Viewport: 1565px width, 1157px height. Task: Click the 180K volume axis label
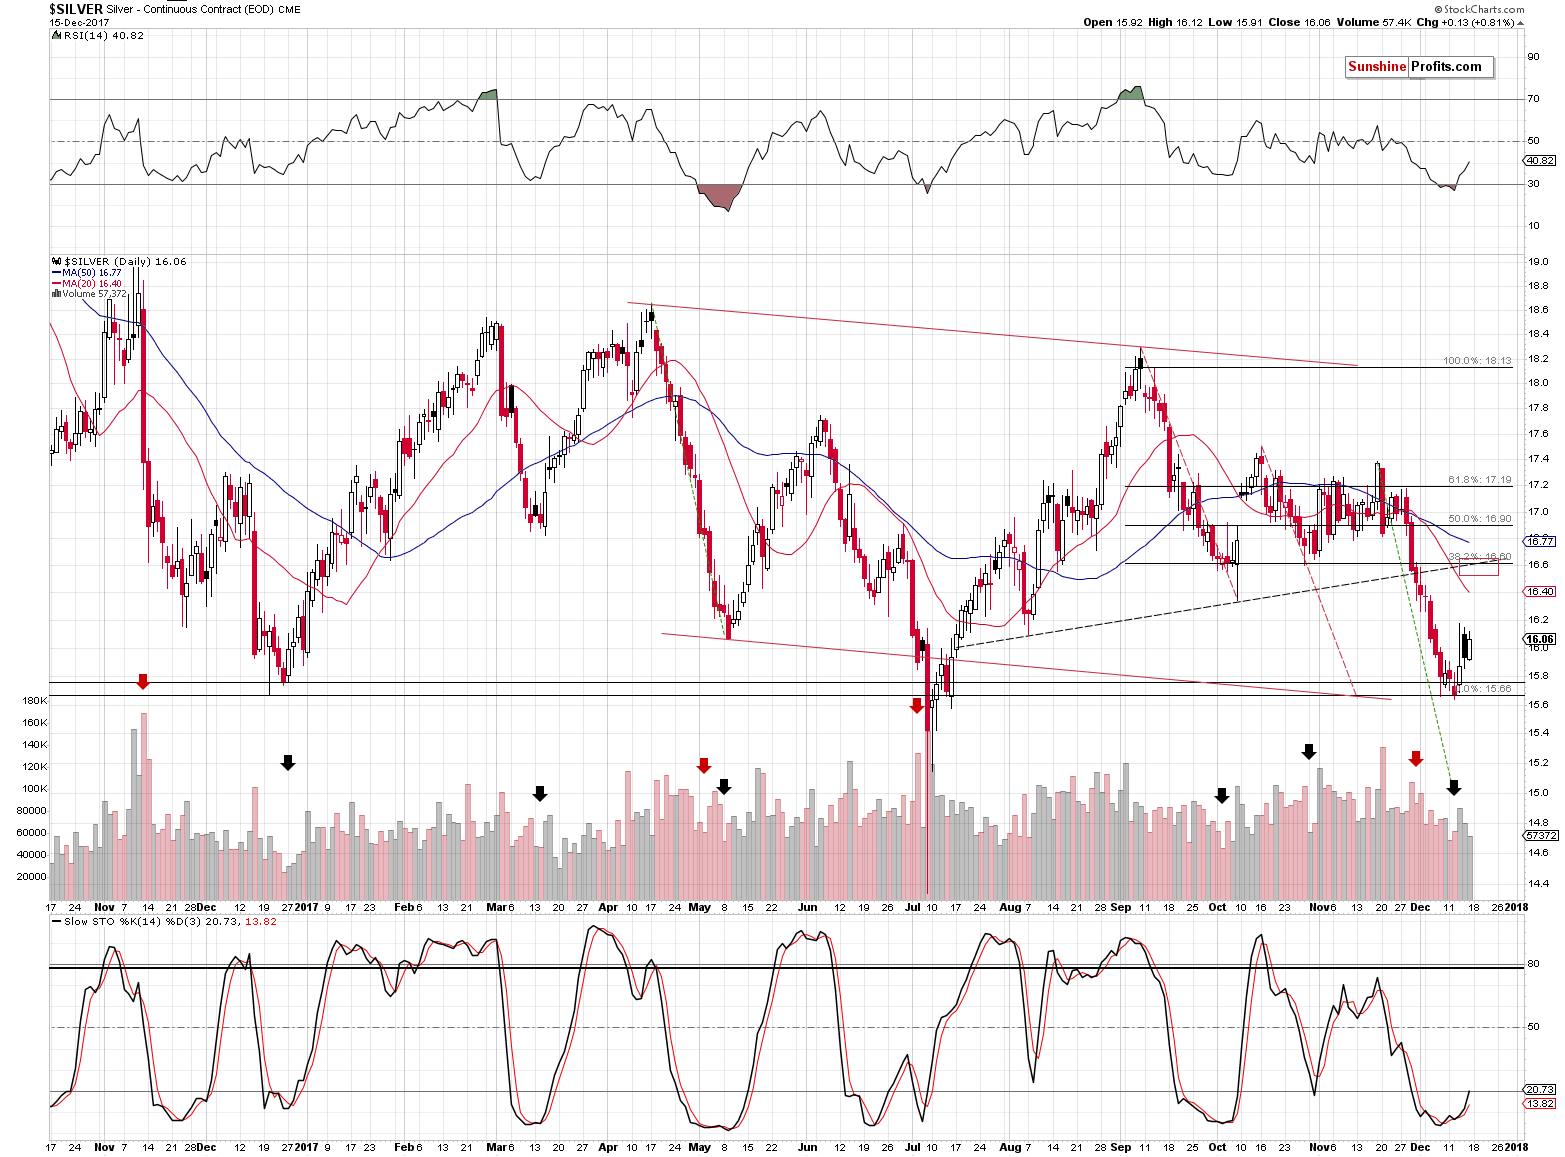pyautogui.click(x=35, y=700)
